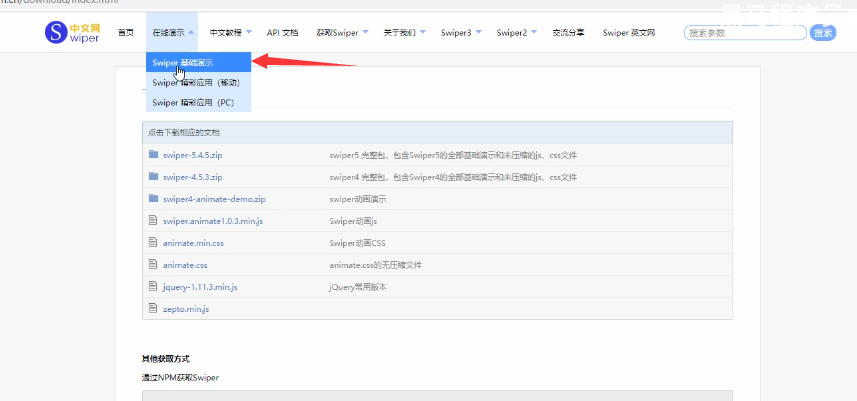Click description text 'Swiper动画js'
The image size is (857, 401).
(353, 221)
